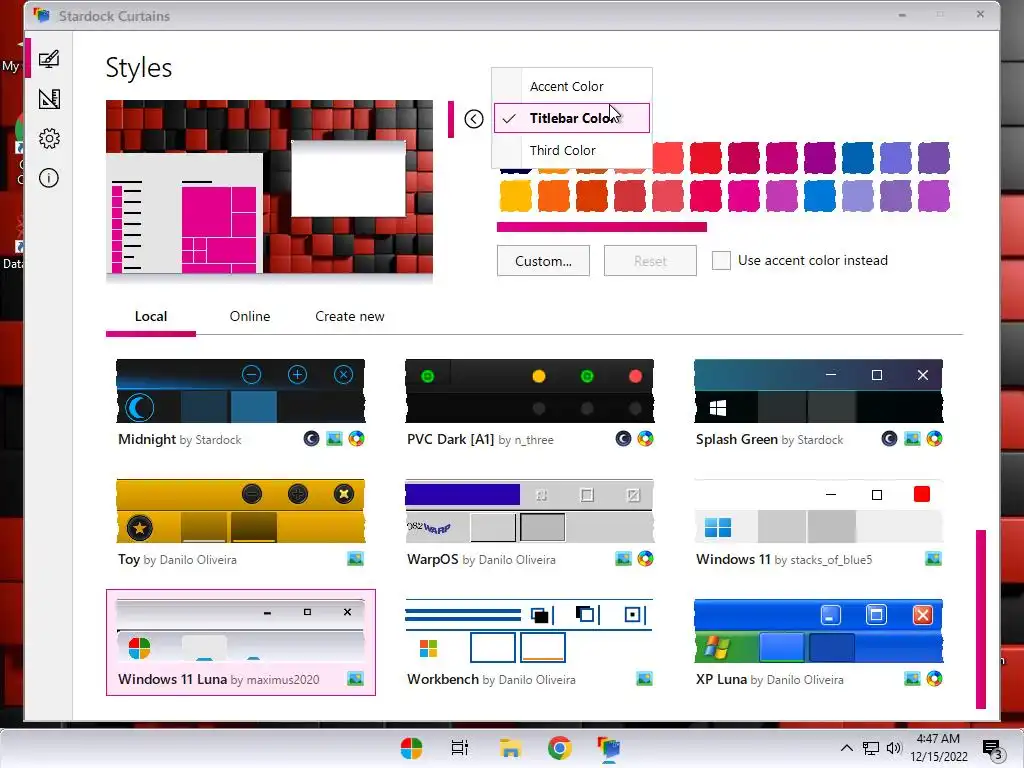Click the wallpaper image icon on Toy
The height and width of the screenshot is (768, 1024).
[x=355, y=559]
